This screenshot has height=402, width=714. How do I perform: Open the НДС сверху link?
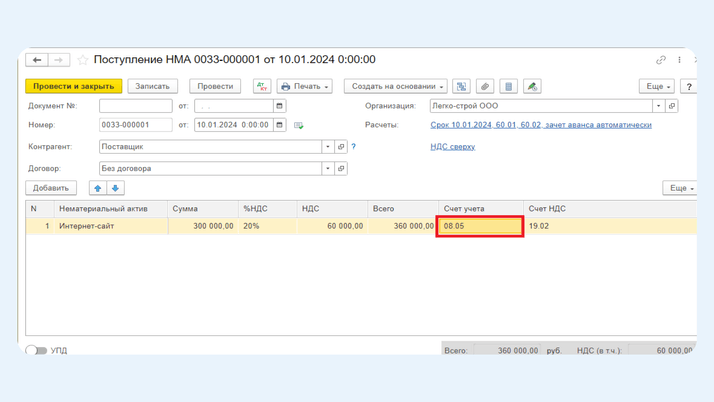(452, 147)
